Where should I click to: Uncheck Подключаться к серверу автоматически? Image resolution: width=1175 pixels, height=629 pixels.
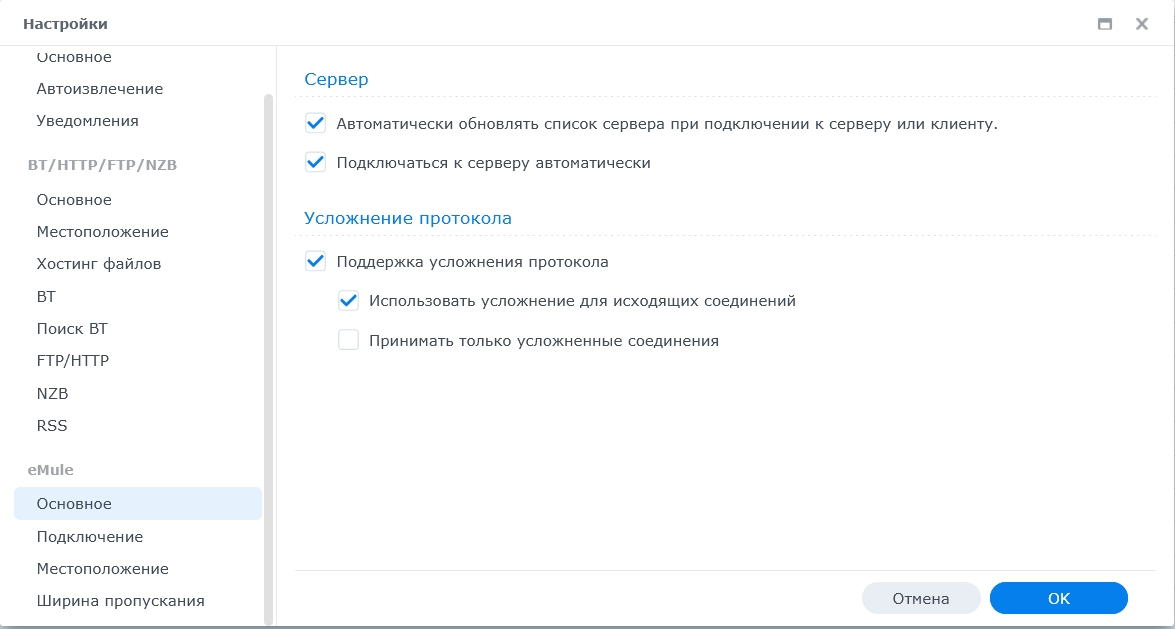click(x=316, y=161)
